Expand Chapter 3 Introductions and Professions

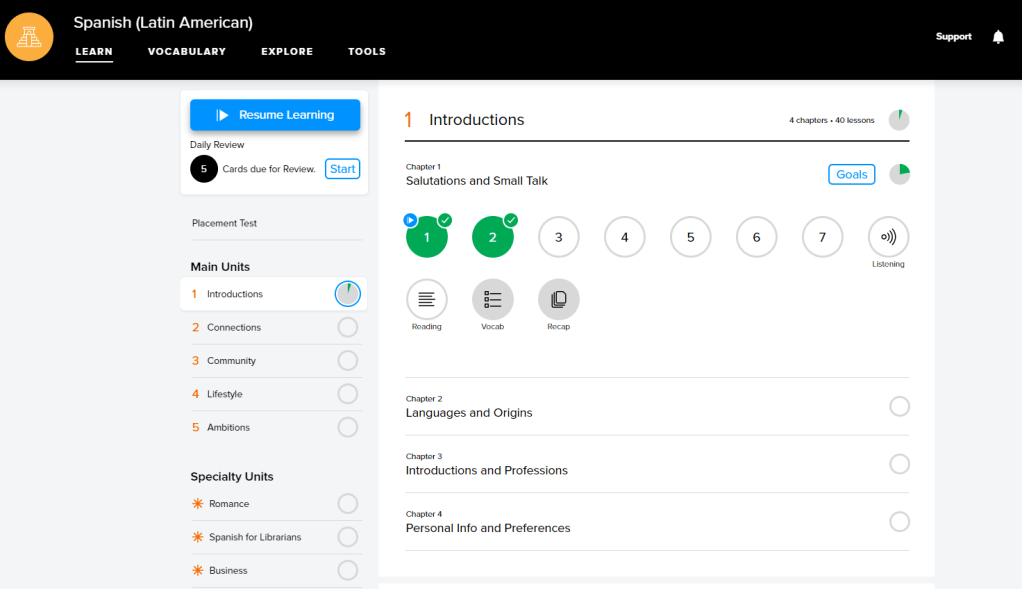(x=486, y=470)
